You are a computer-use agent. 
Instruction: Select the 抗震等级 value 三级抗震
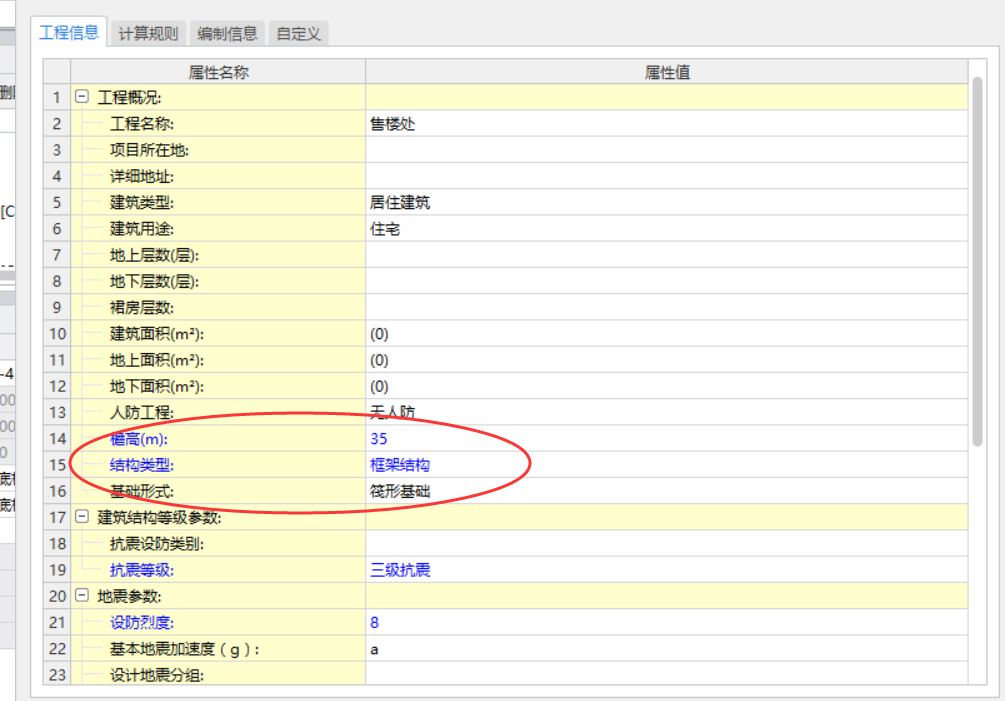[x=667, y=570]
